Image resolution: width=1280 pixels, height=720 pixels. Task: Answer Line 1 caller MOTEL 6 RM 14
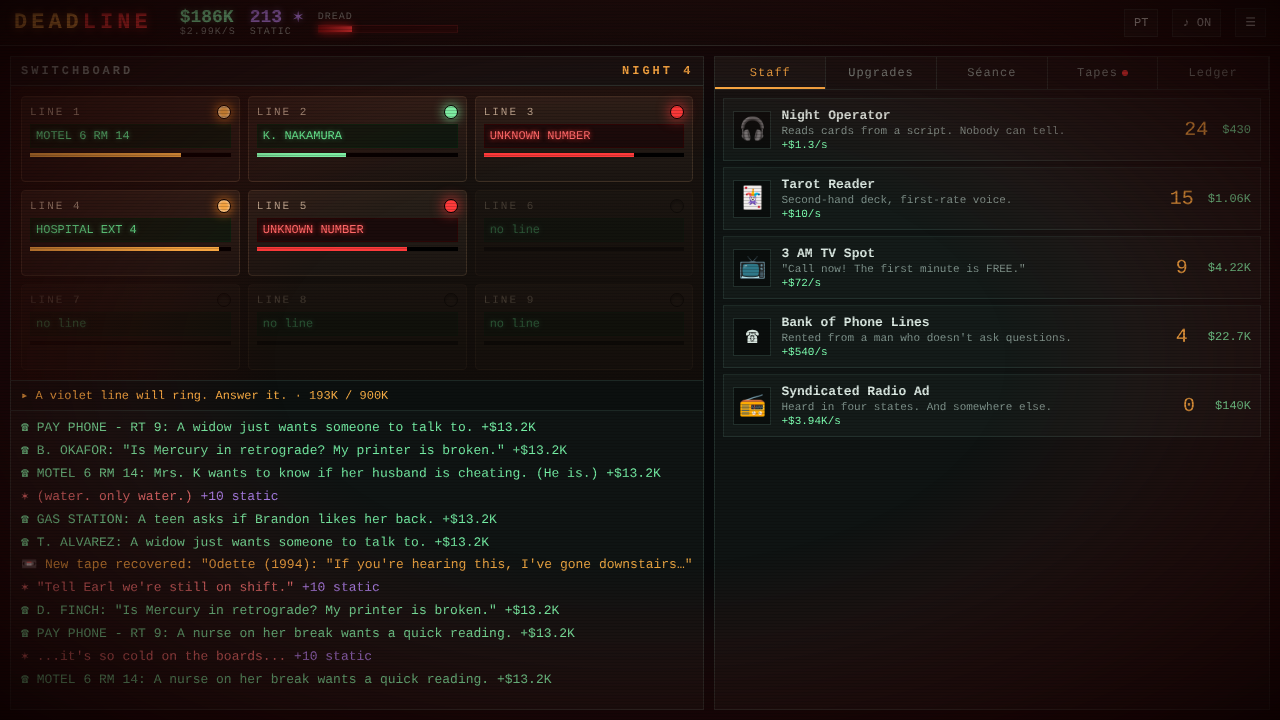(x=130, y=139)
